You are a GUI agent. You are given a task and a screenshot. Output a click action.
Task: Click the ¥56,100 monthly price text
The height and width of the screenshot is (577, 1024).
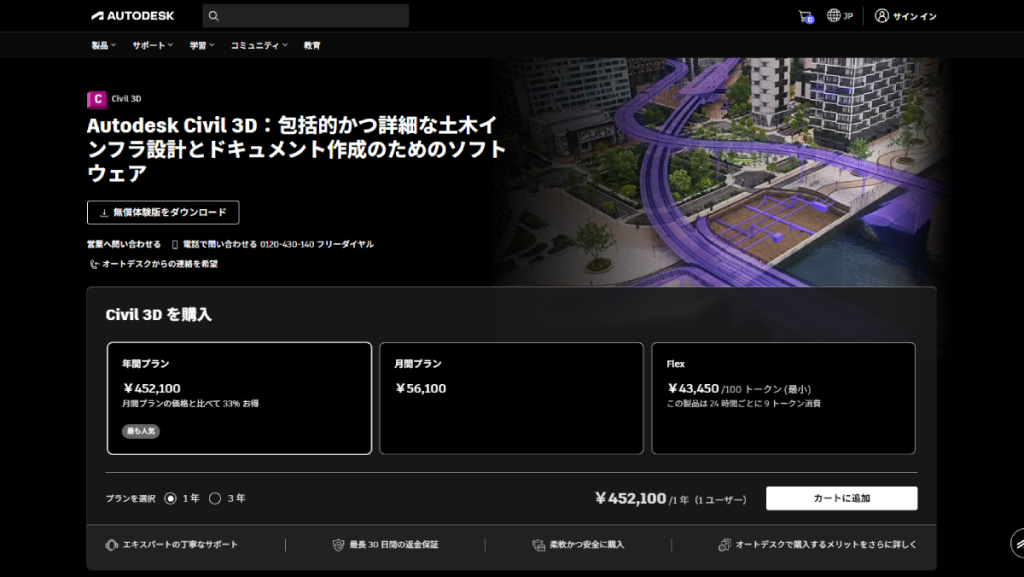(421, 389)
